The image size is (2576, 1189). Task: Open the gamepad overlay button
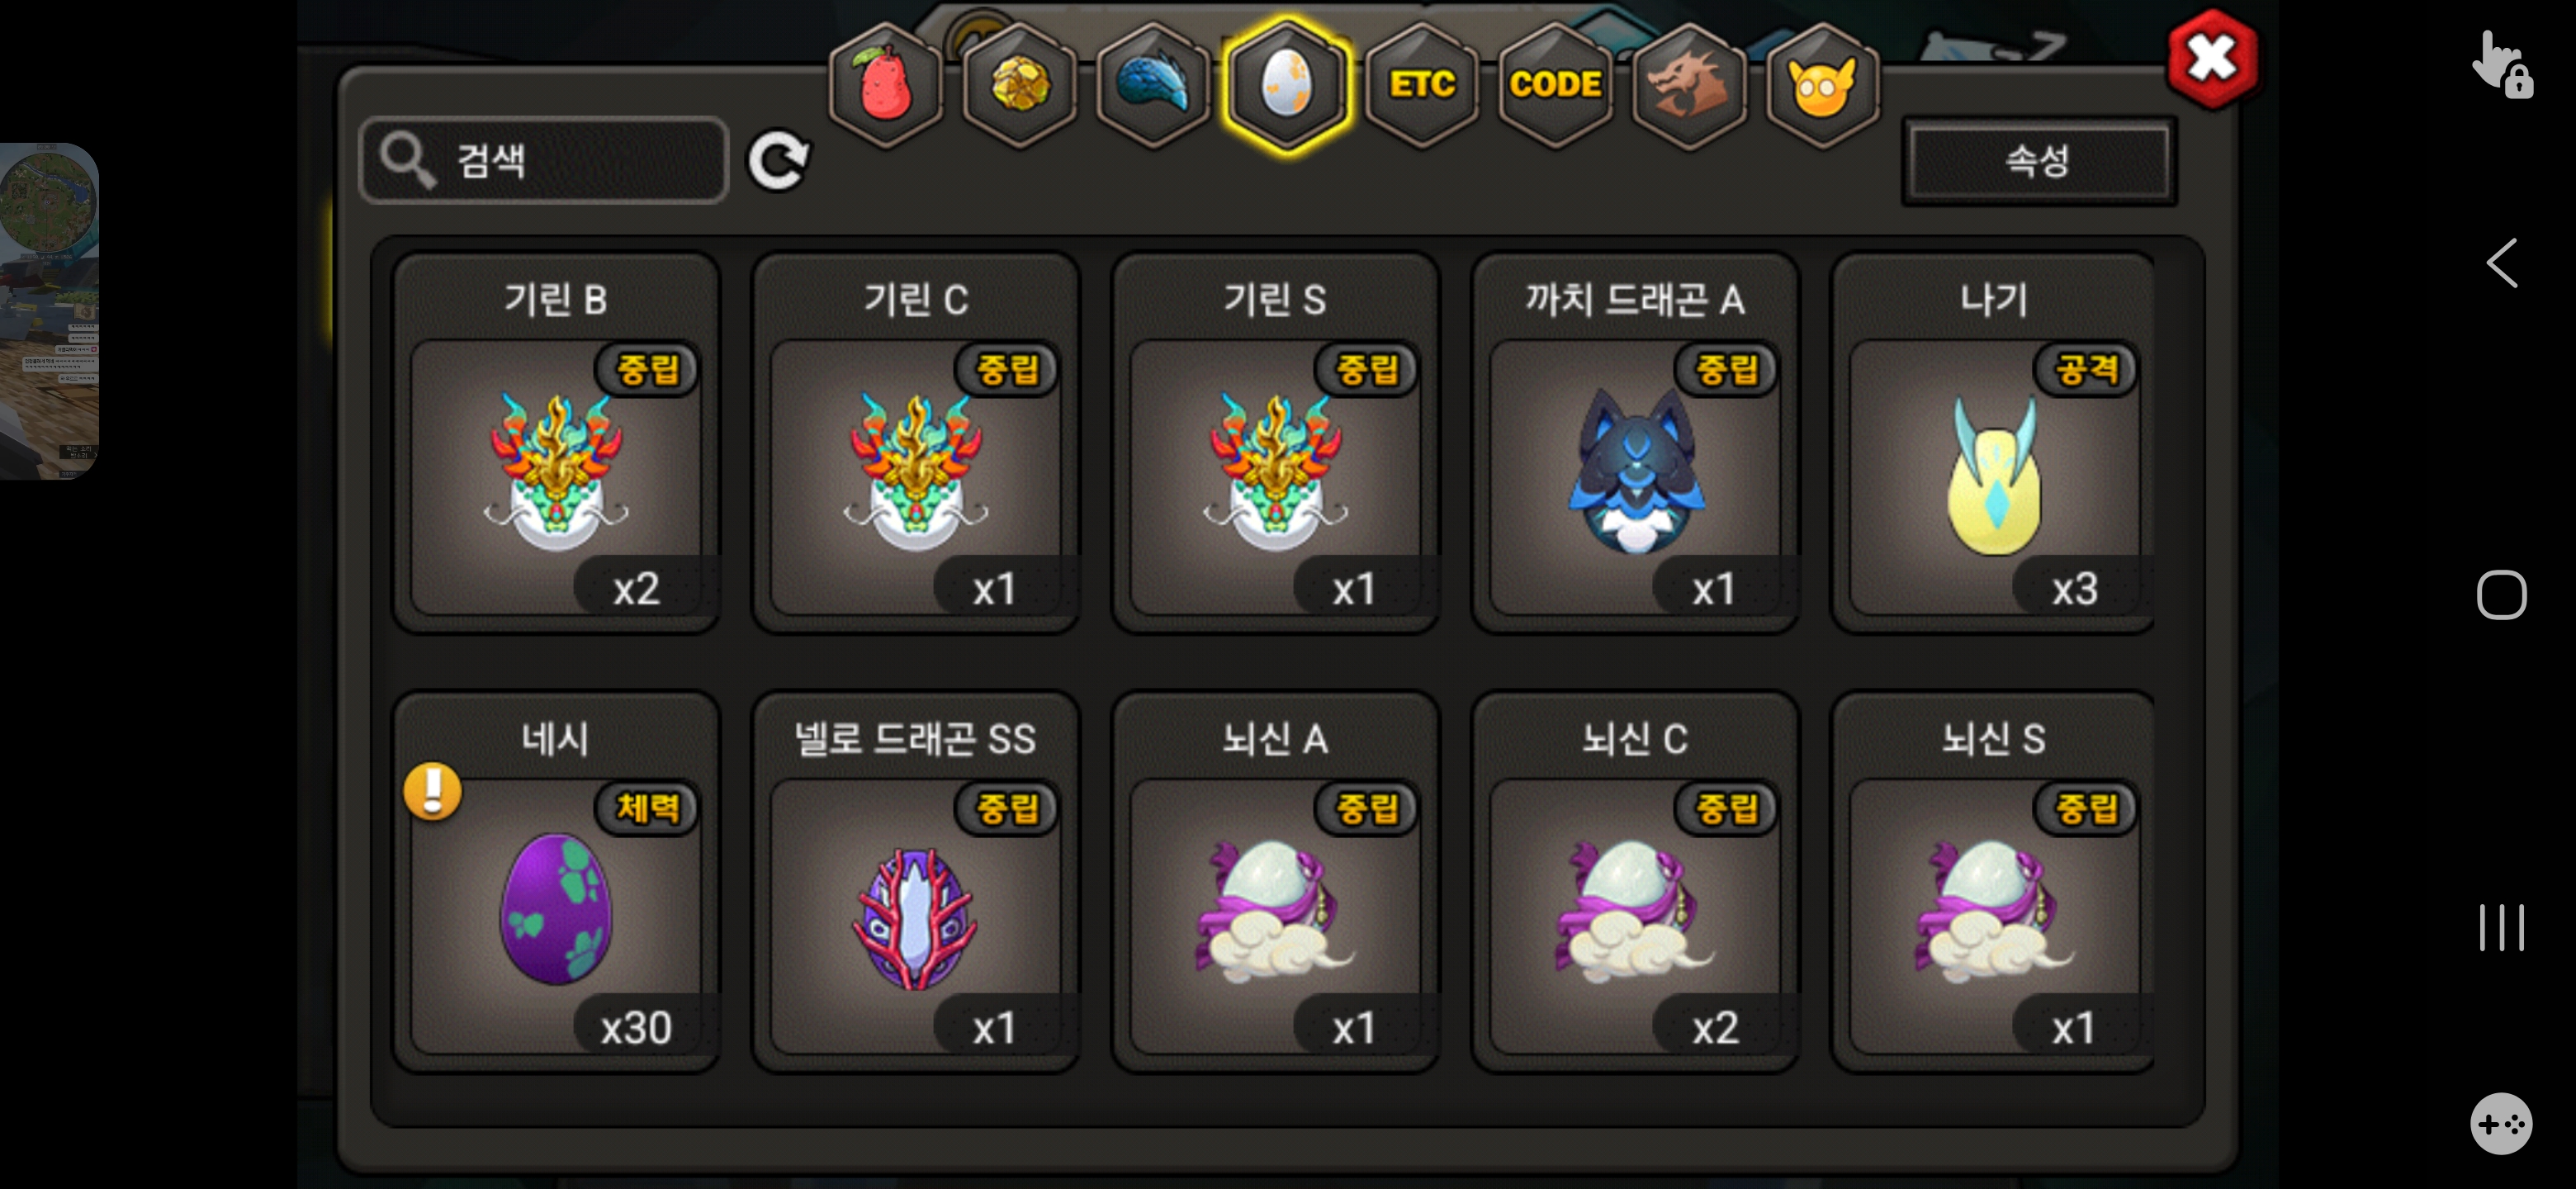pyautogui.click(x=2501, y=1123)
